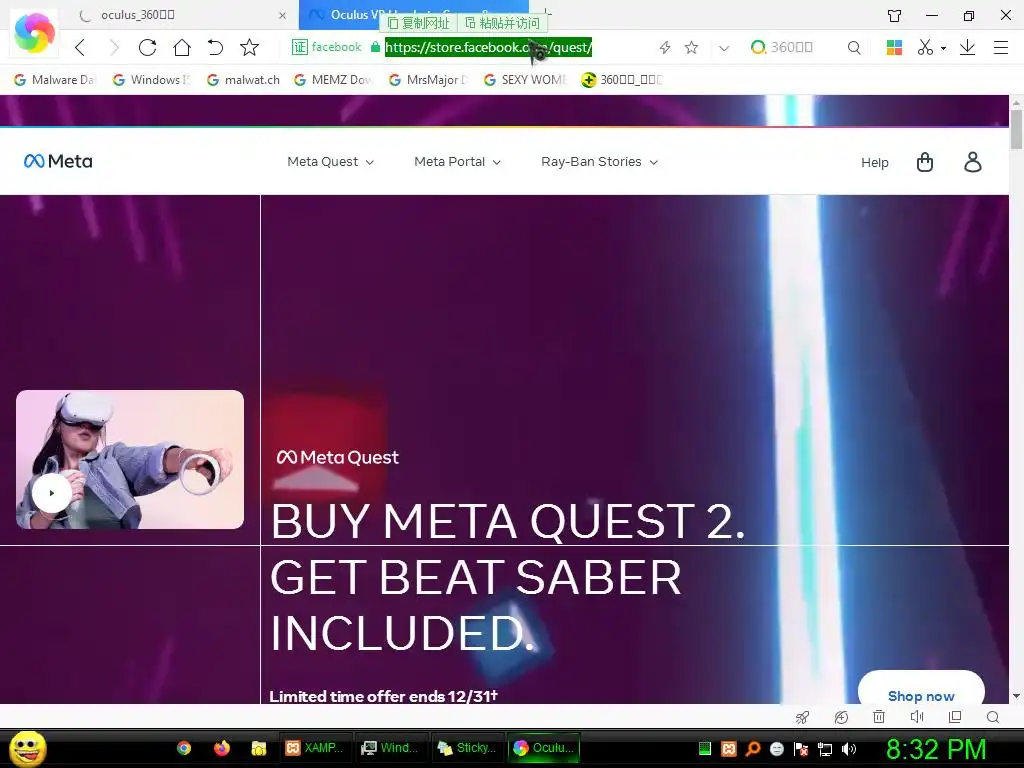Viewport: 1024px width, 768px height.
Task: Open the 360 bookmark with yellow icon
Action: (622, 80)
